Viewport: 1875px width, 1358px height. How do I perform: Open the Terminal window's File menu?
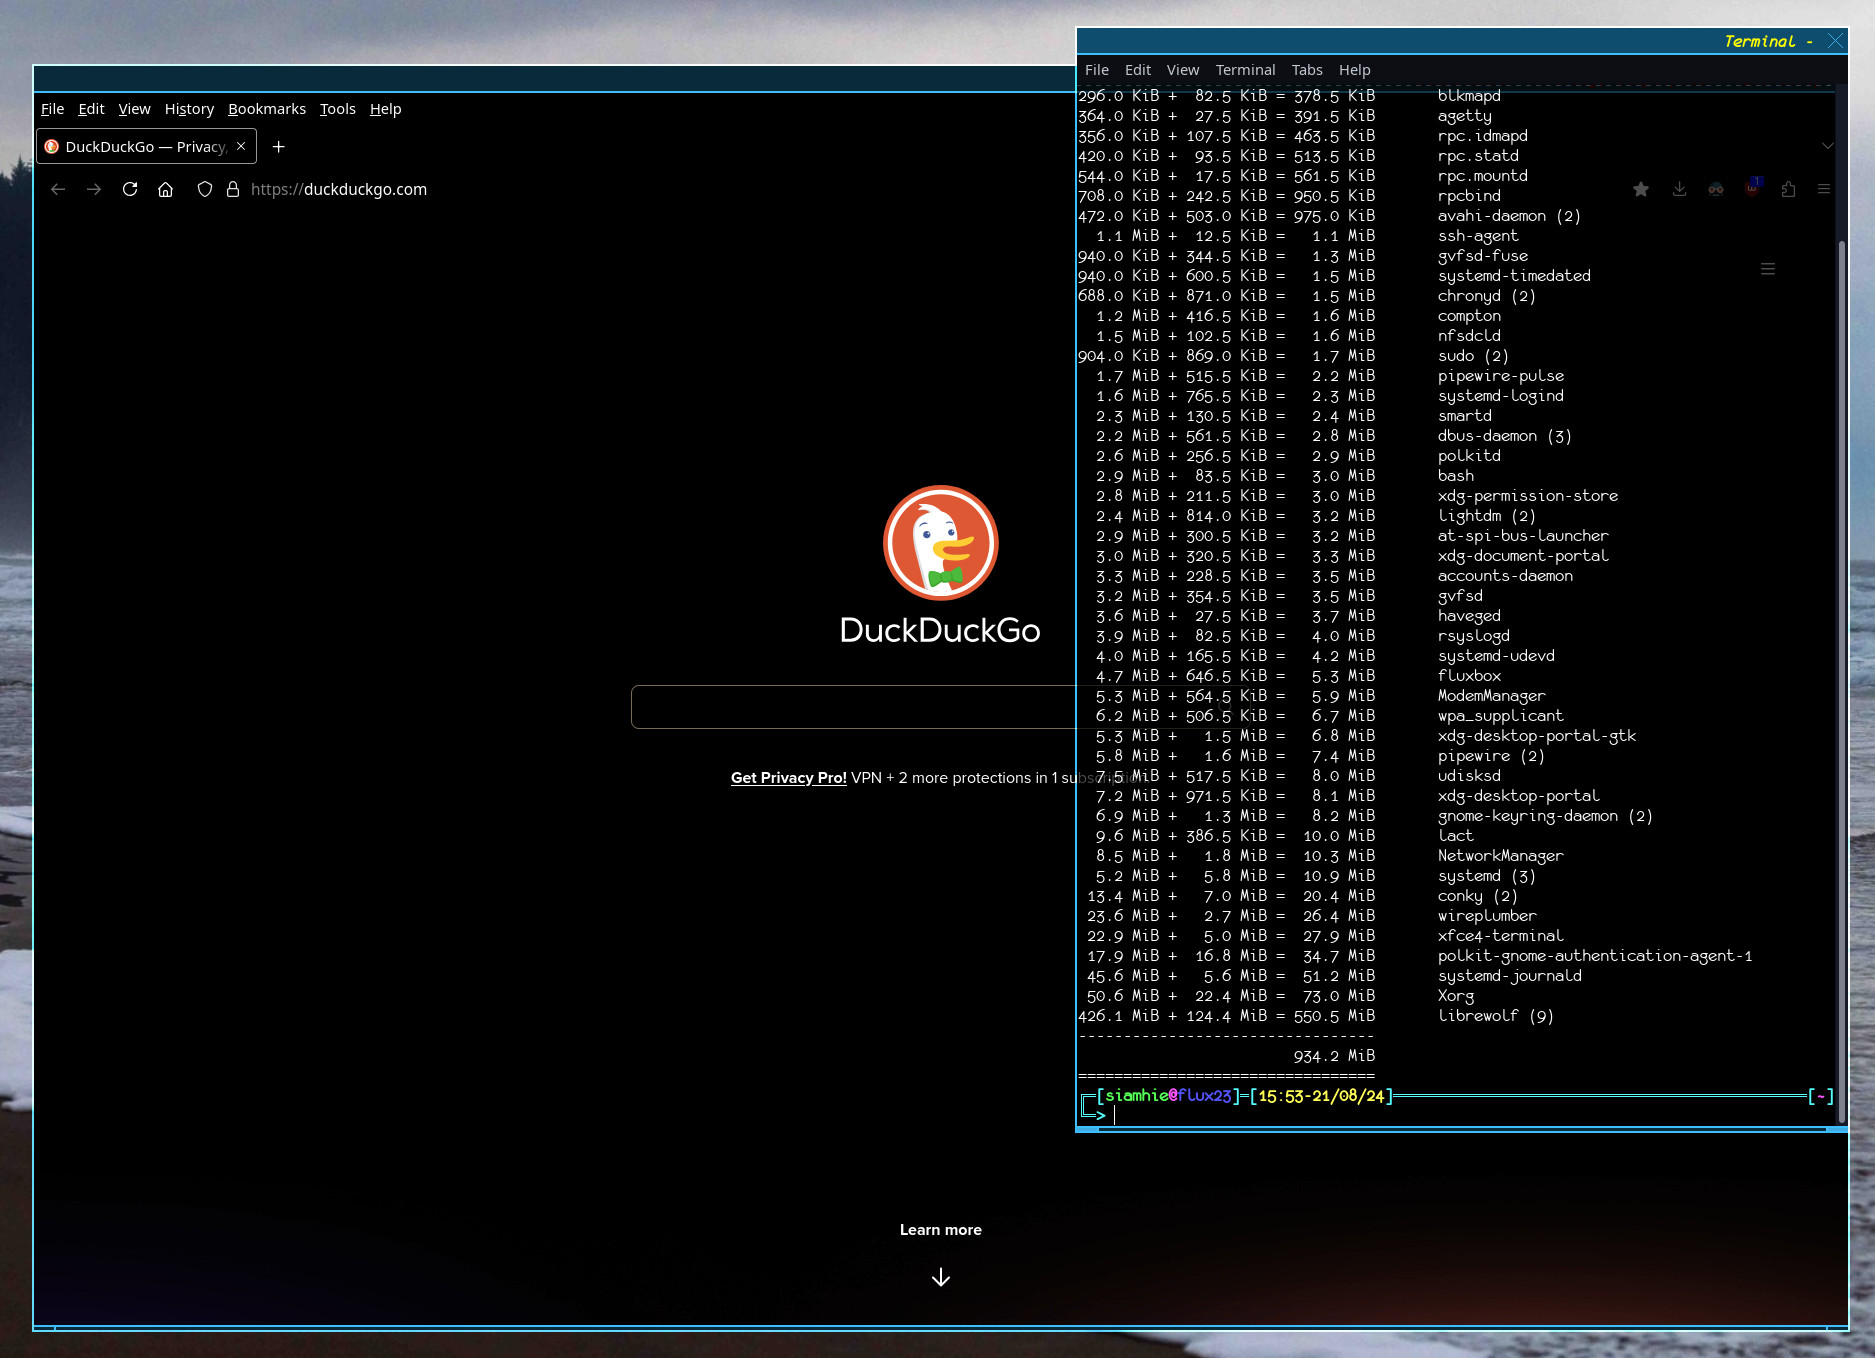1097,70
